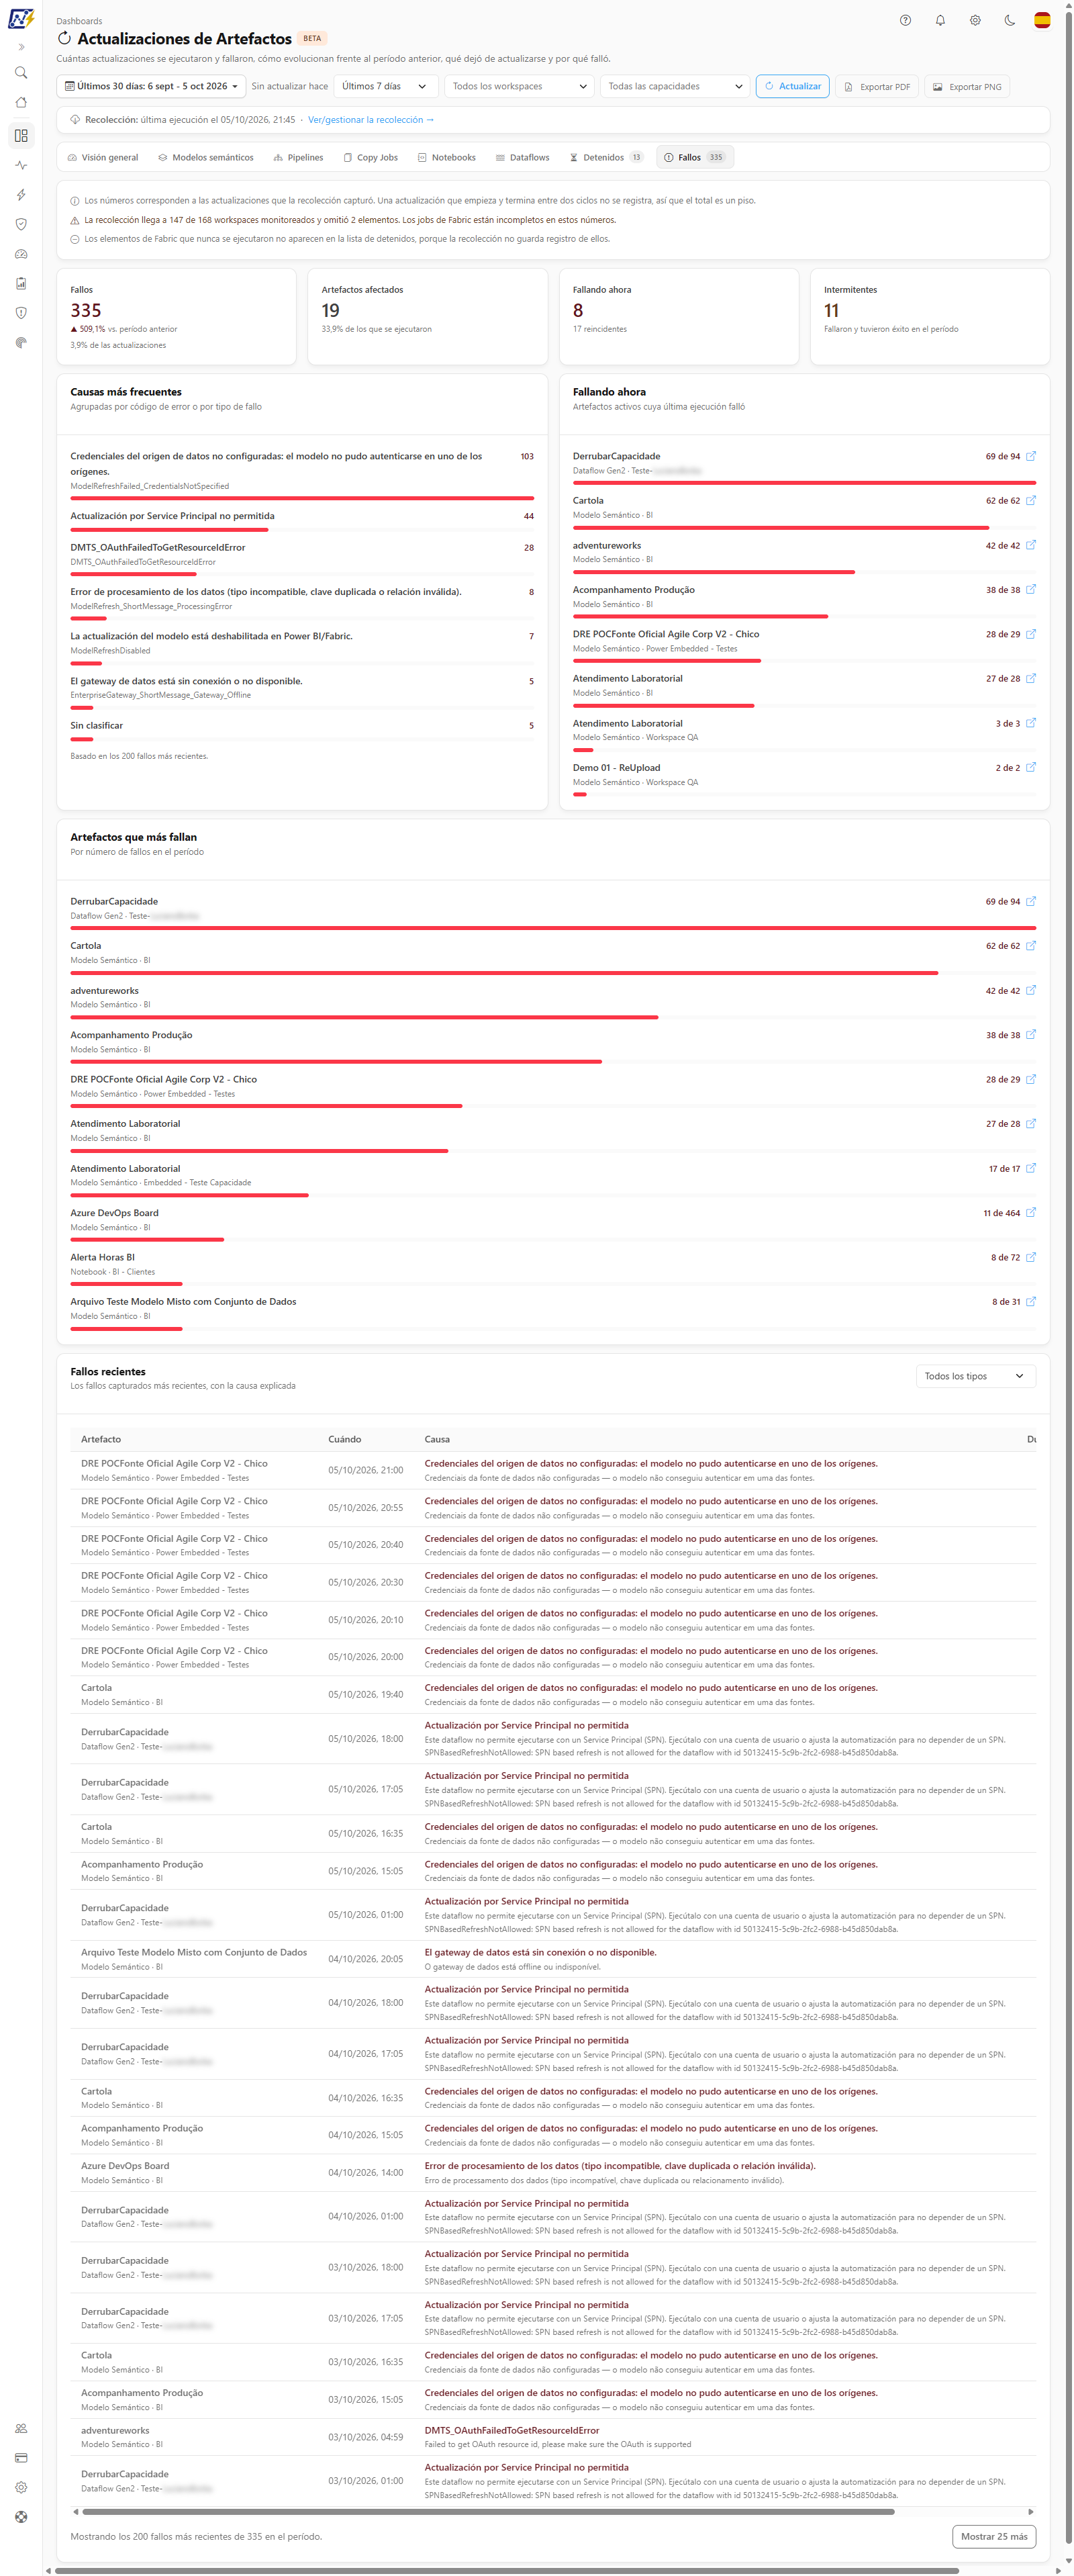Screen dimensions: 1074x2576
Task: Toggle dark mode with moon icon
Action: (x=1009, y=20)
